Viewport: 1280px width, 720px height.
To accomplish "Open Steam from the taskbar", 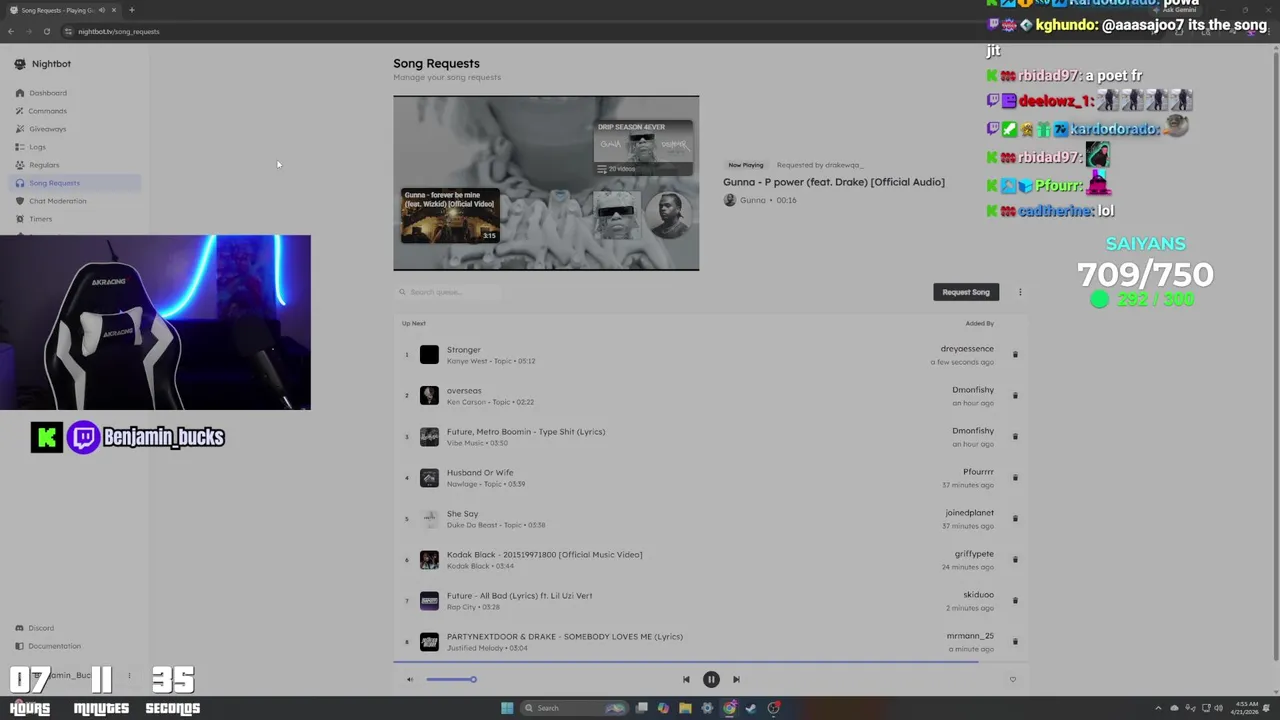I will click(x=751, y=708).
